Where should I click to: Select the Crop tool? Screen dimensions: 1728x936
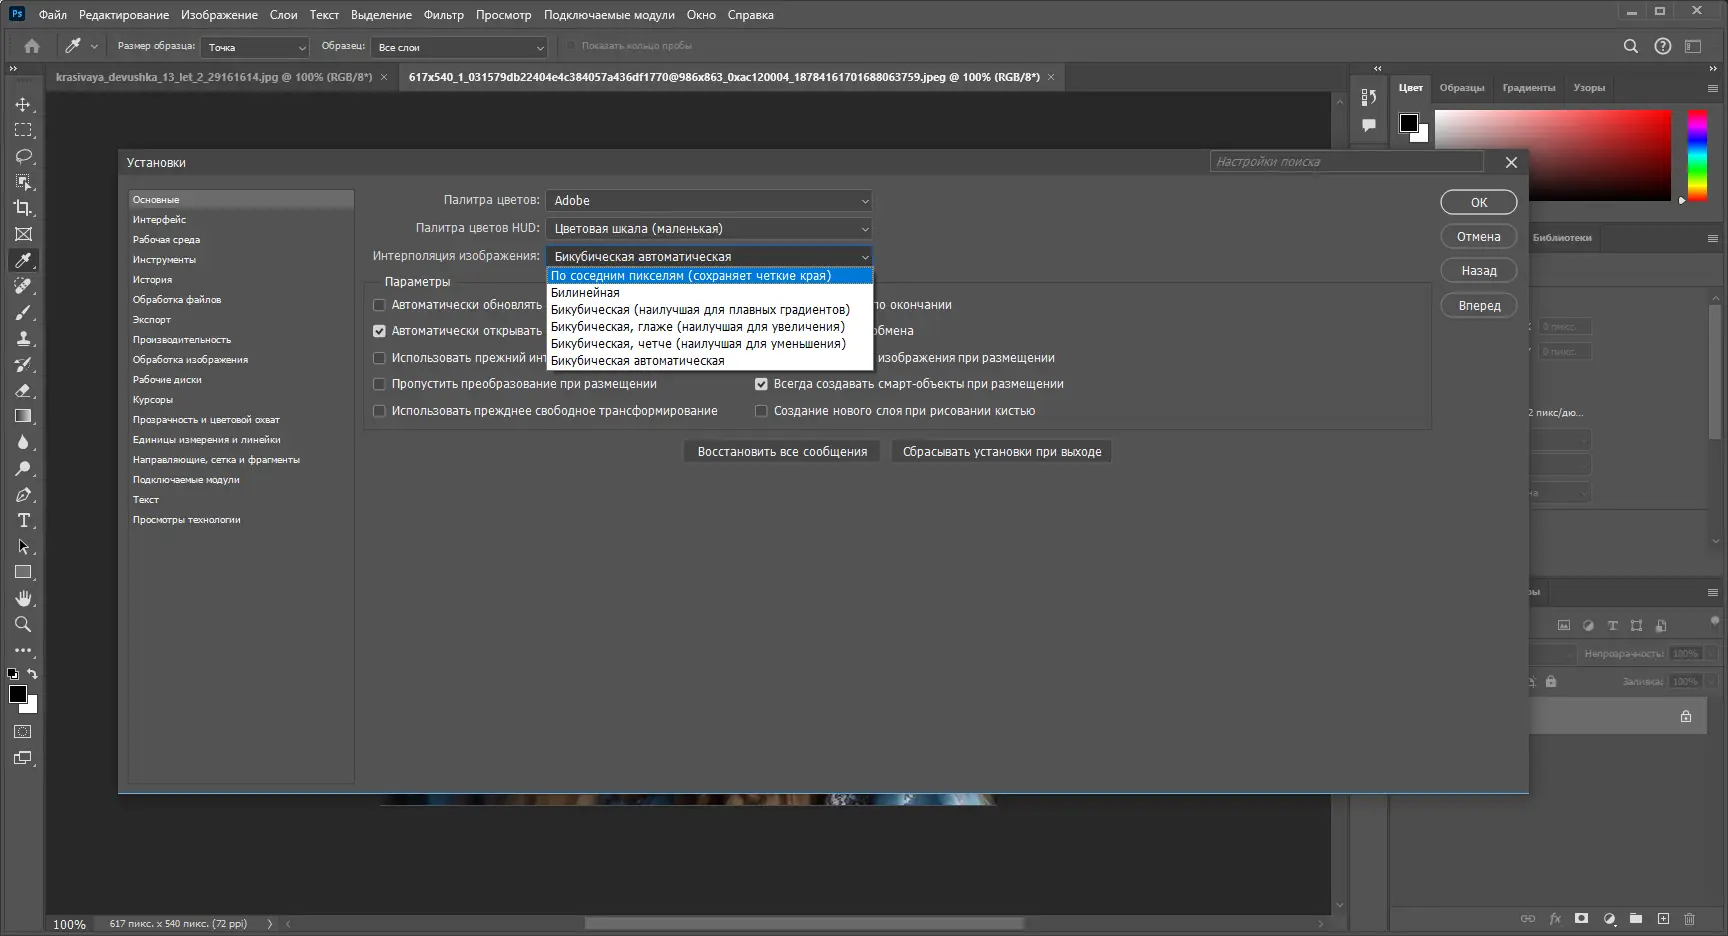coord(23,208)
